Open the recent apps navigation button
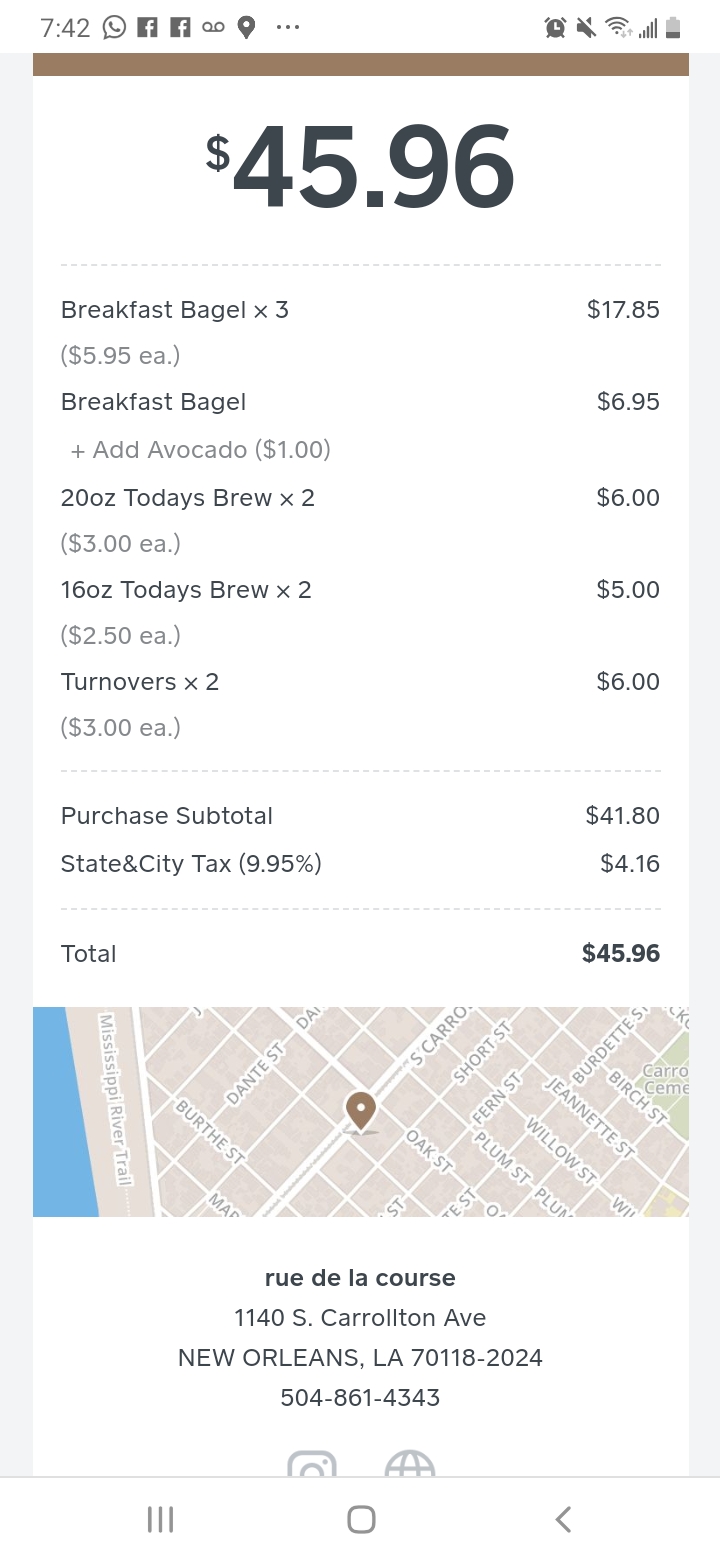 [160, 1520]
